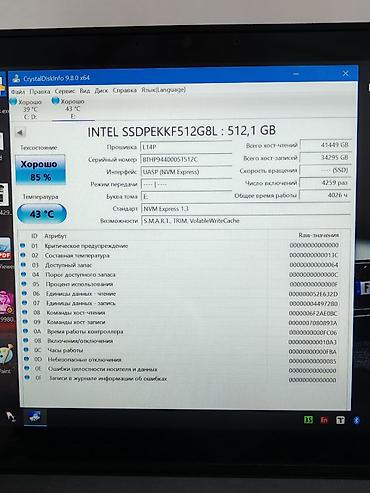Image resolution: width=370 pixels, height=493 pixels.
Task: Click status icon of attribute 08
Action: point(25,312)
